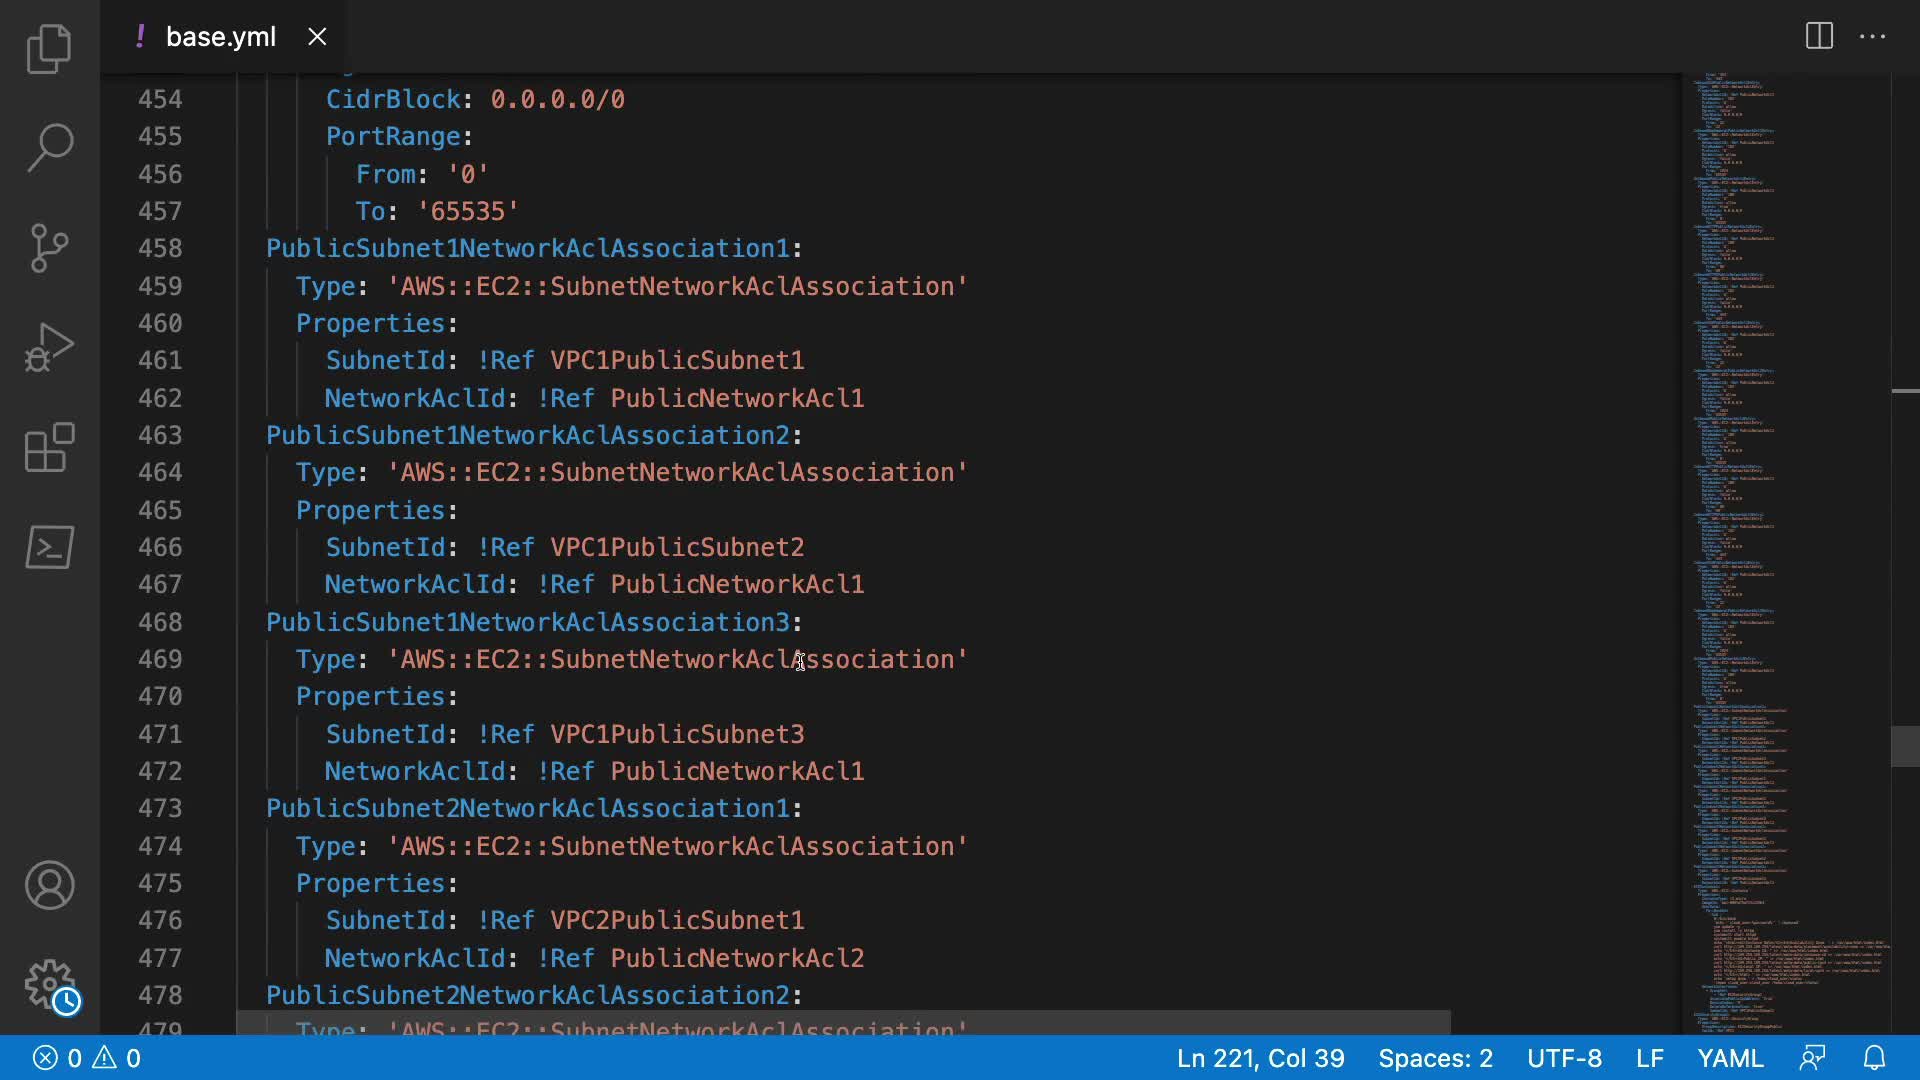This screenshot has width=1920, height=1080.
Task: Open the YAML language mode selector
Action: [1730, 1058]
